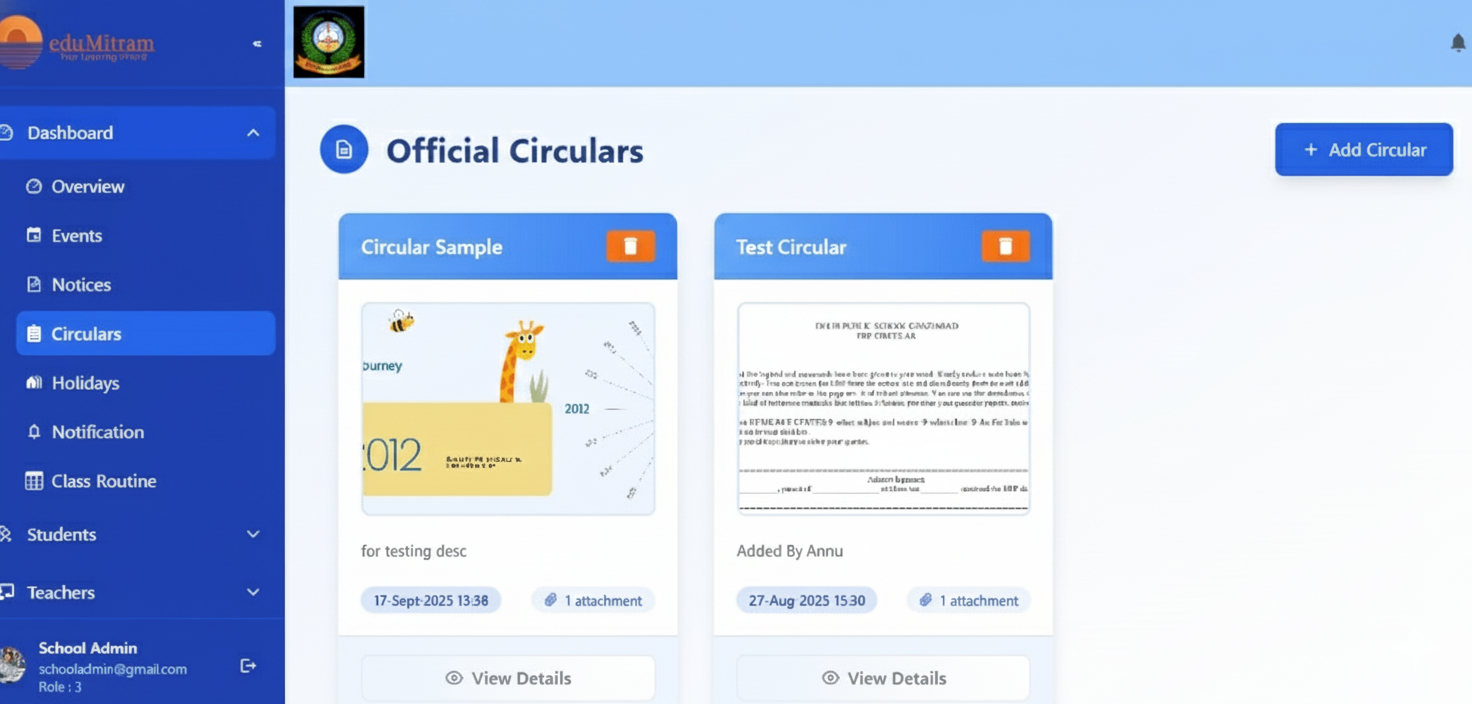
Task: Expand the Teachers menu section
Action: point(253,592)
